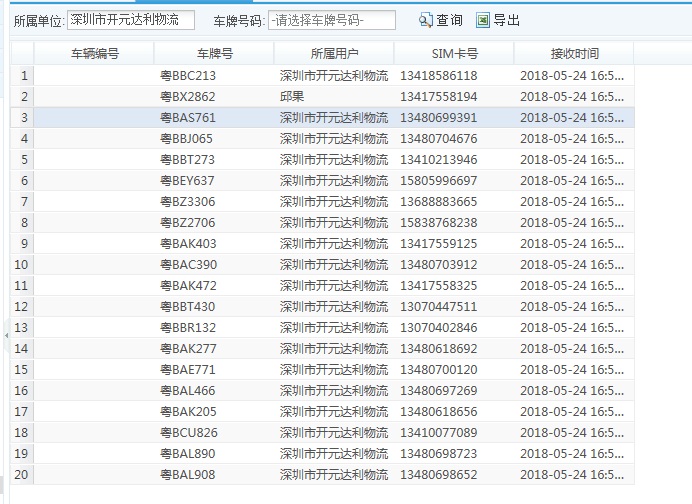Collapse the left panel arrow handle

pos(6,336)
